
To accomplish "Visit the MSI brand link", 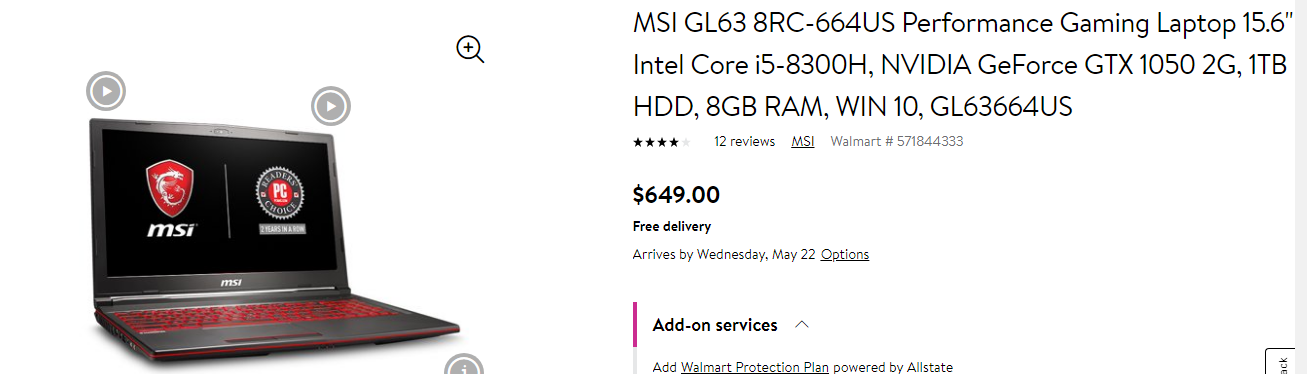I will coord(803,141).
